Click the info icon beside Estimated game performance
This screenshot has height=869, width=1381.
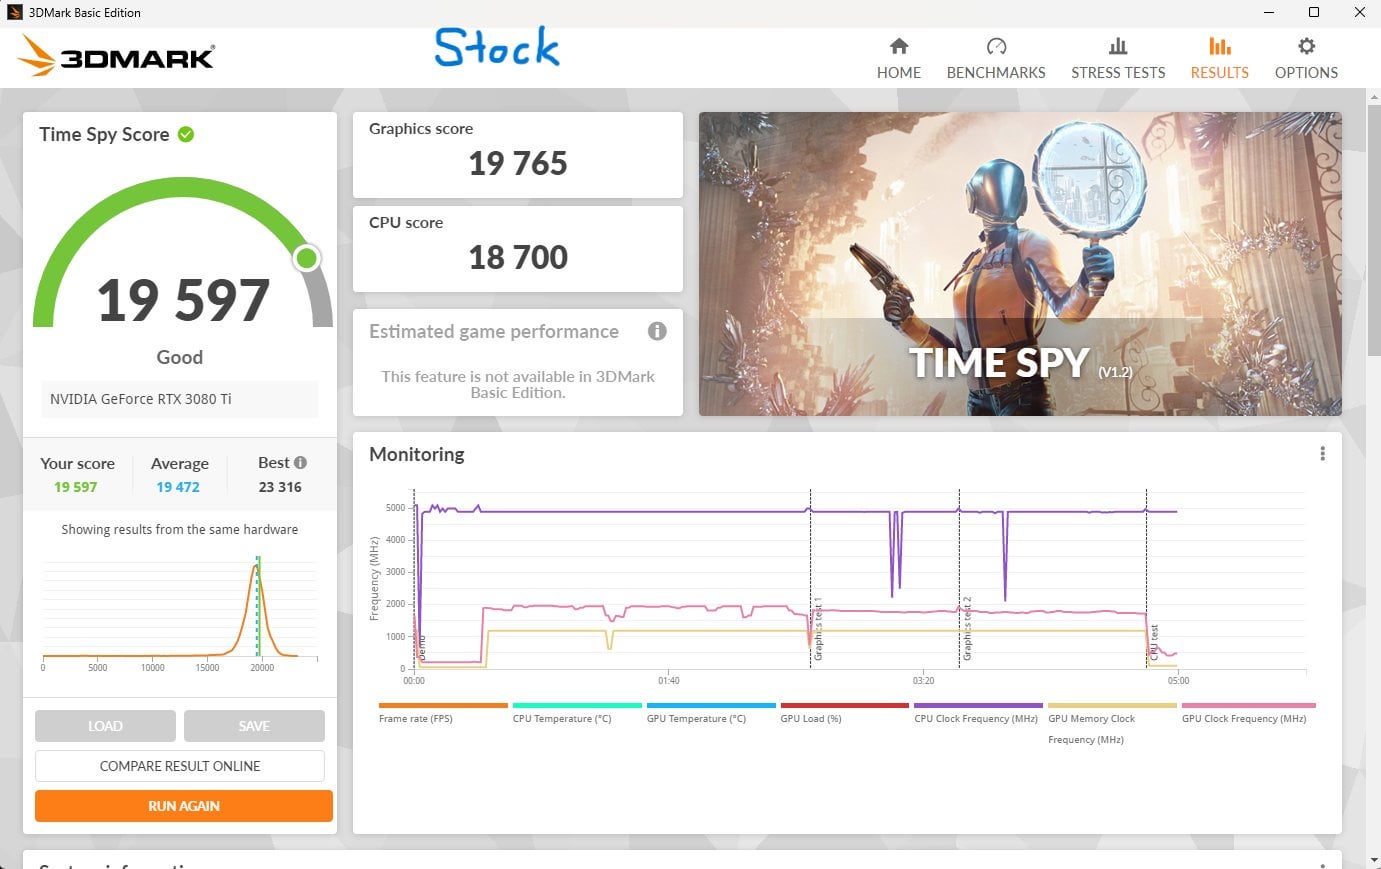tap(657, 331)
